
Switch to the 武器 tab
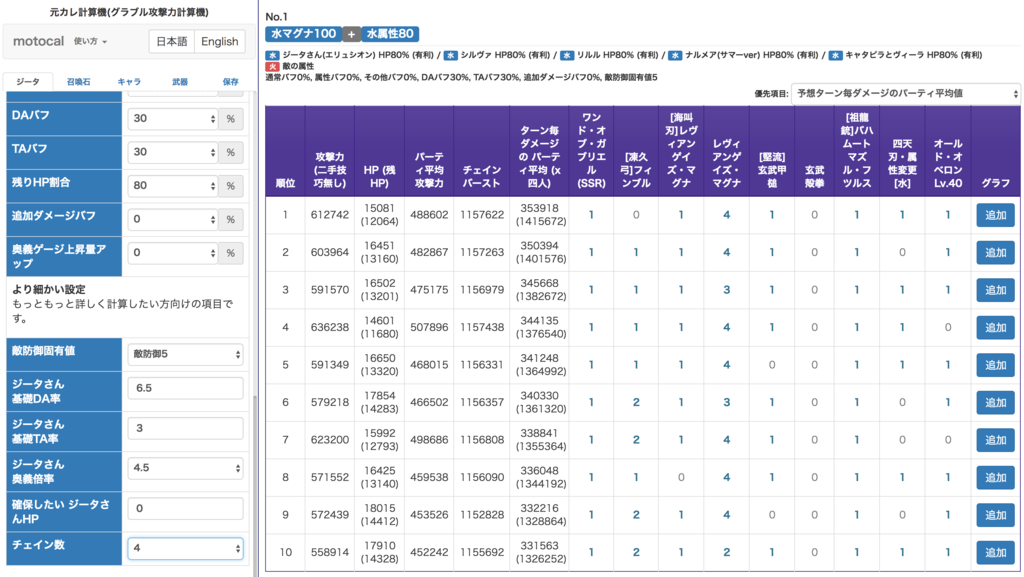pos(180,82)
